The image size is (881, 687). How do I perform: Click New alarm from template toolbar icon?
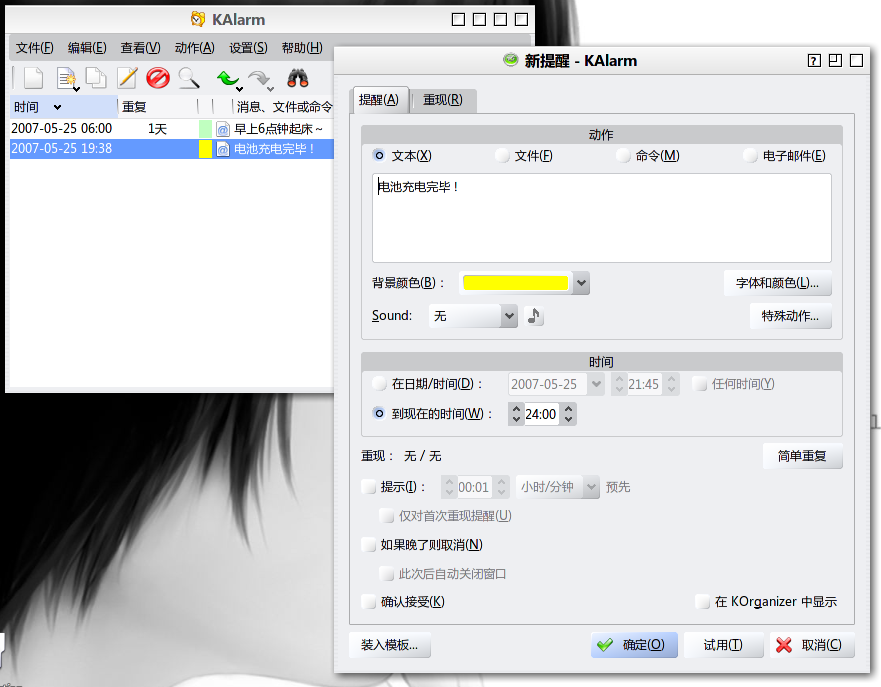(x=66, y=79)
